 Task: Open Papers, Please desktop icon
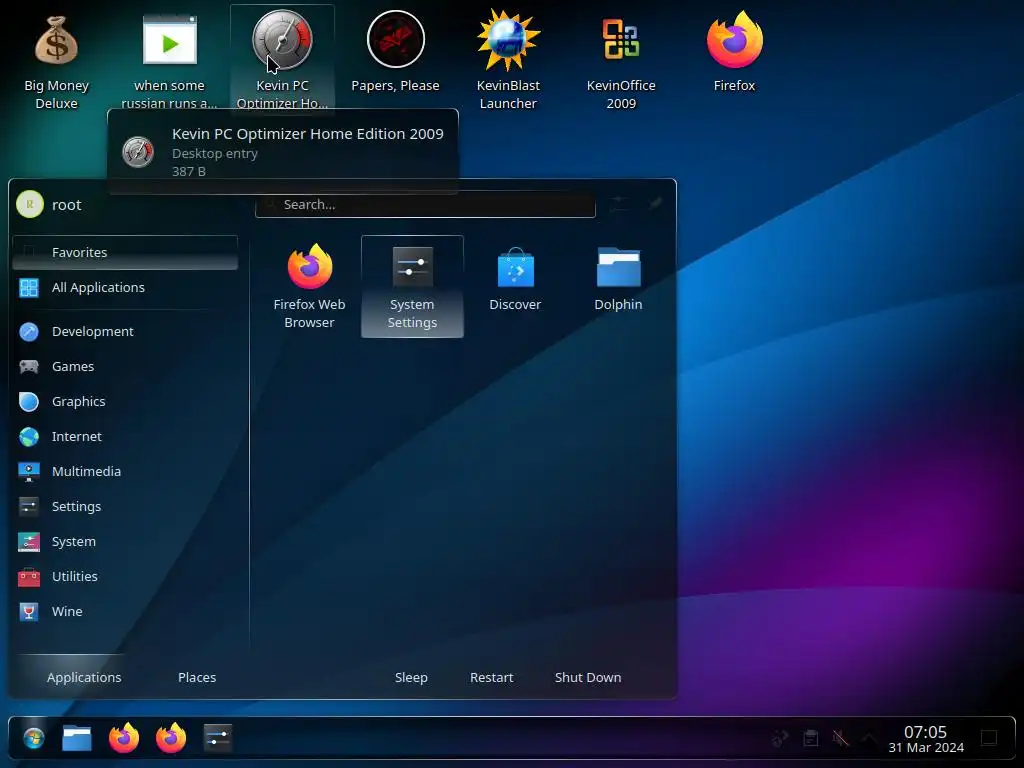pos(395,52)
